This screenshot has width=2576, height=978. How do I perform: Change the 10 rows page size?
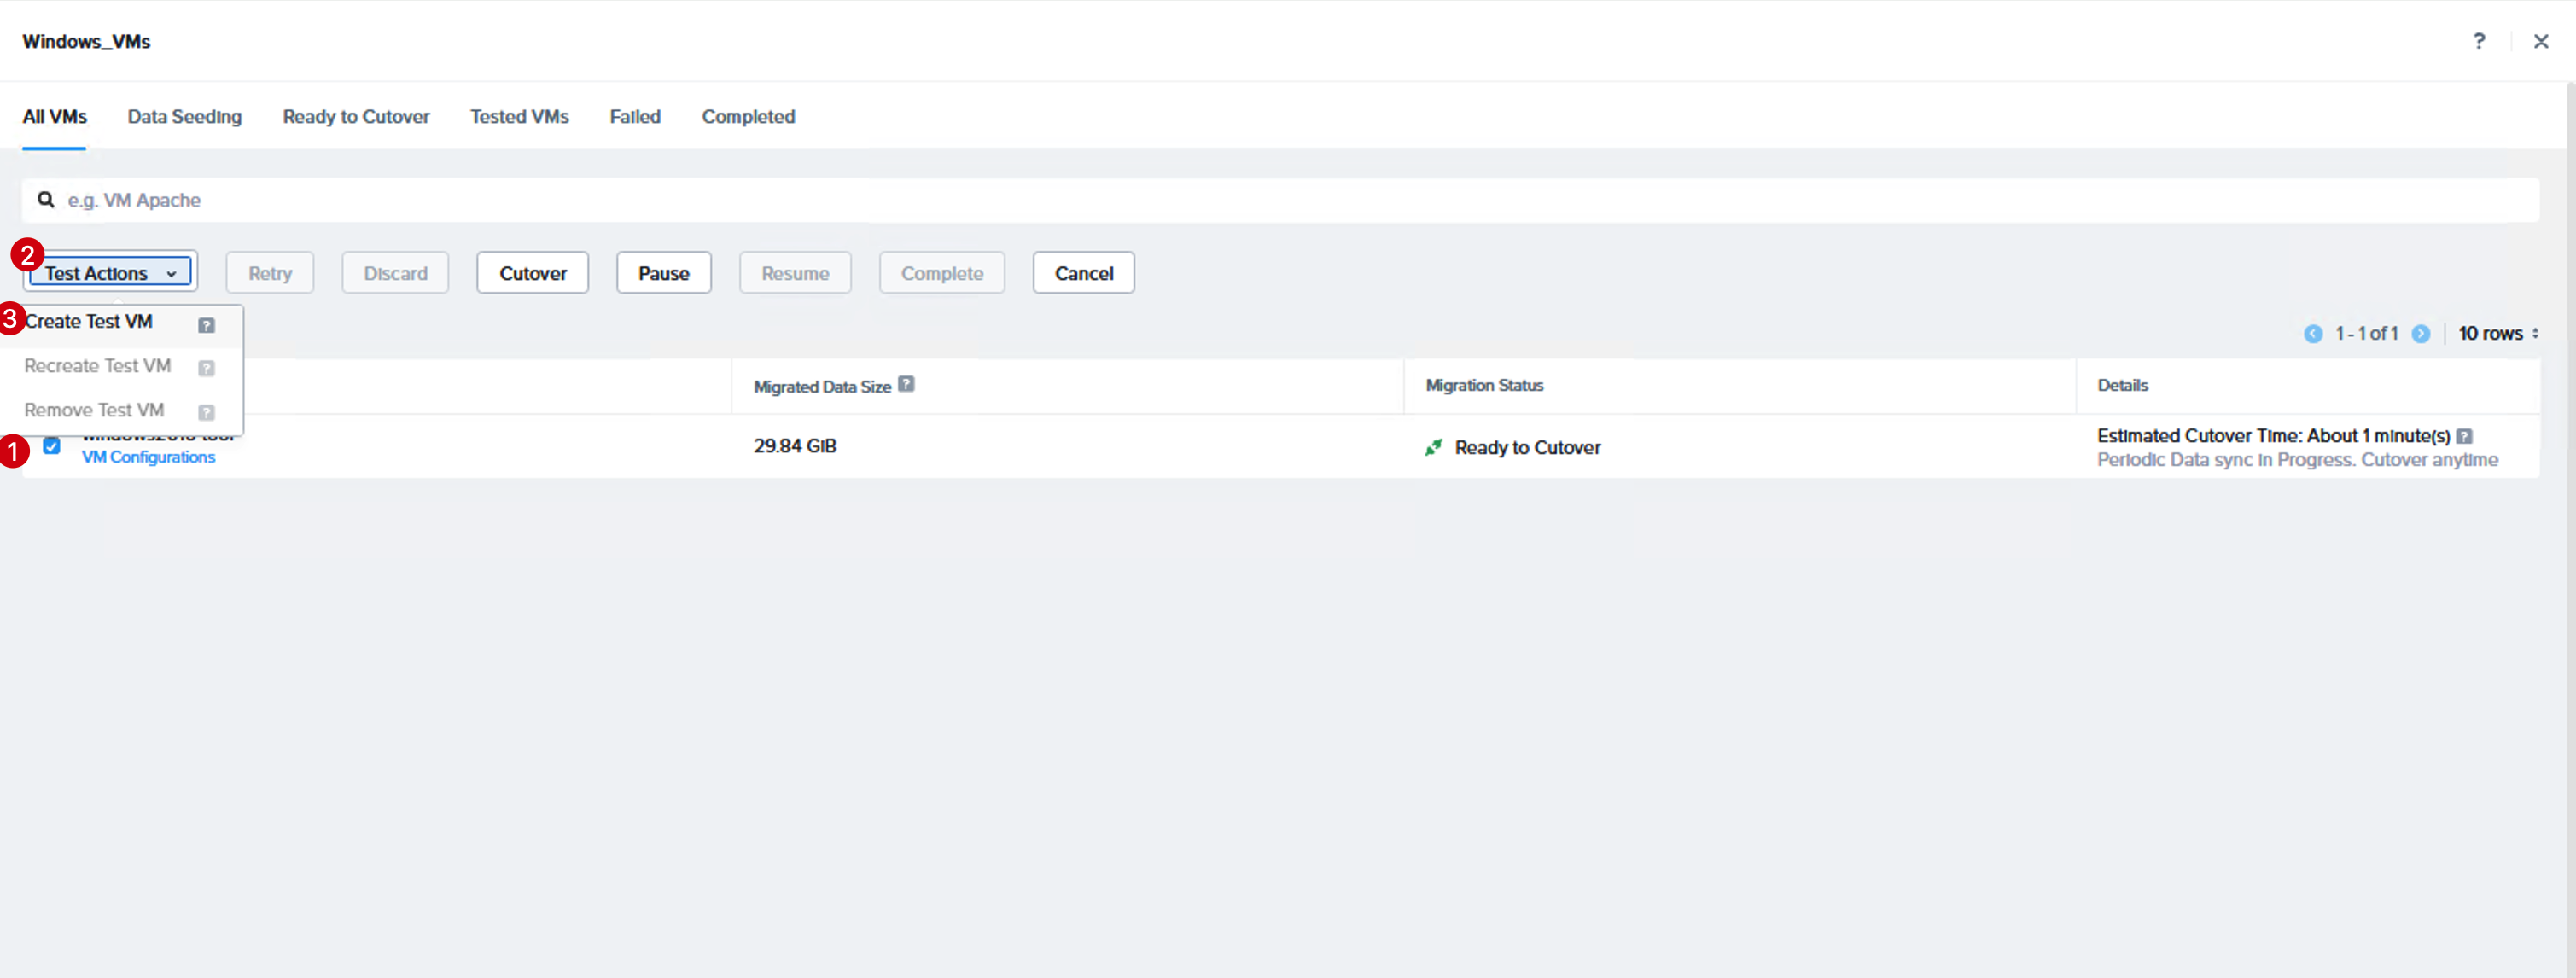(x=2498, y=334)
